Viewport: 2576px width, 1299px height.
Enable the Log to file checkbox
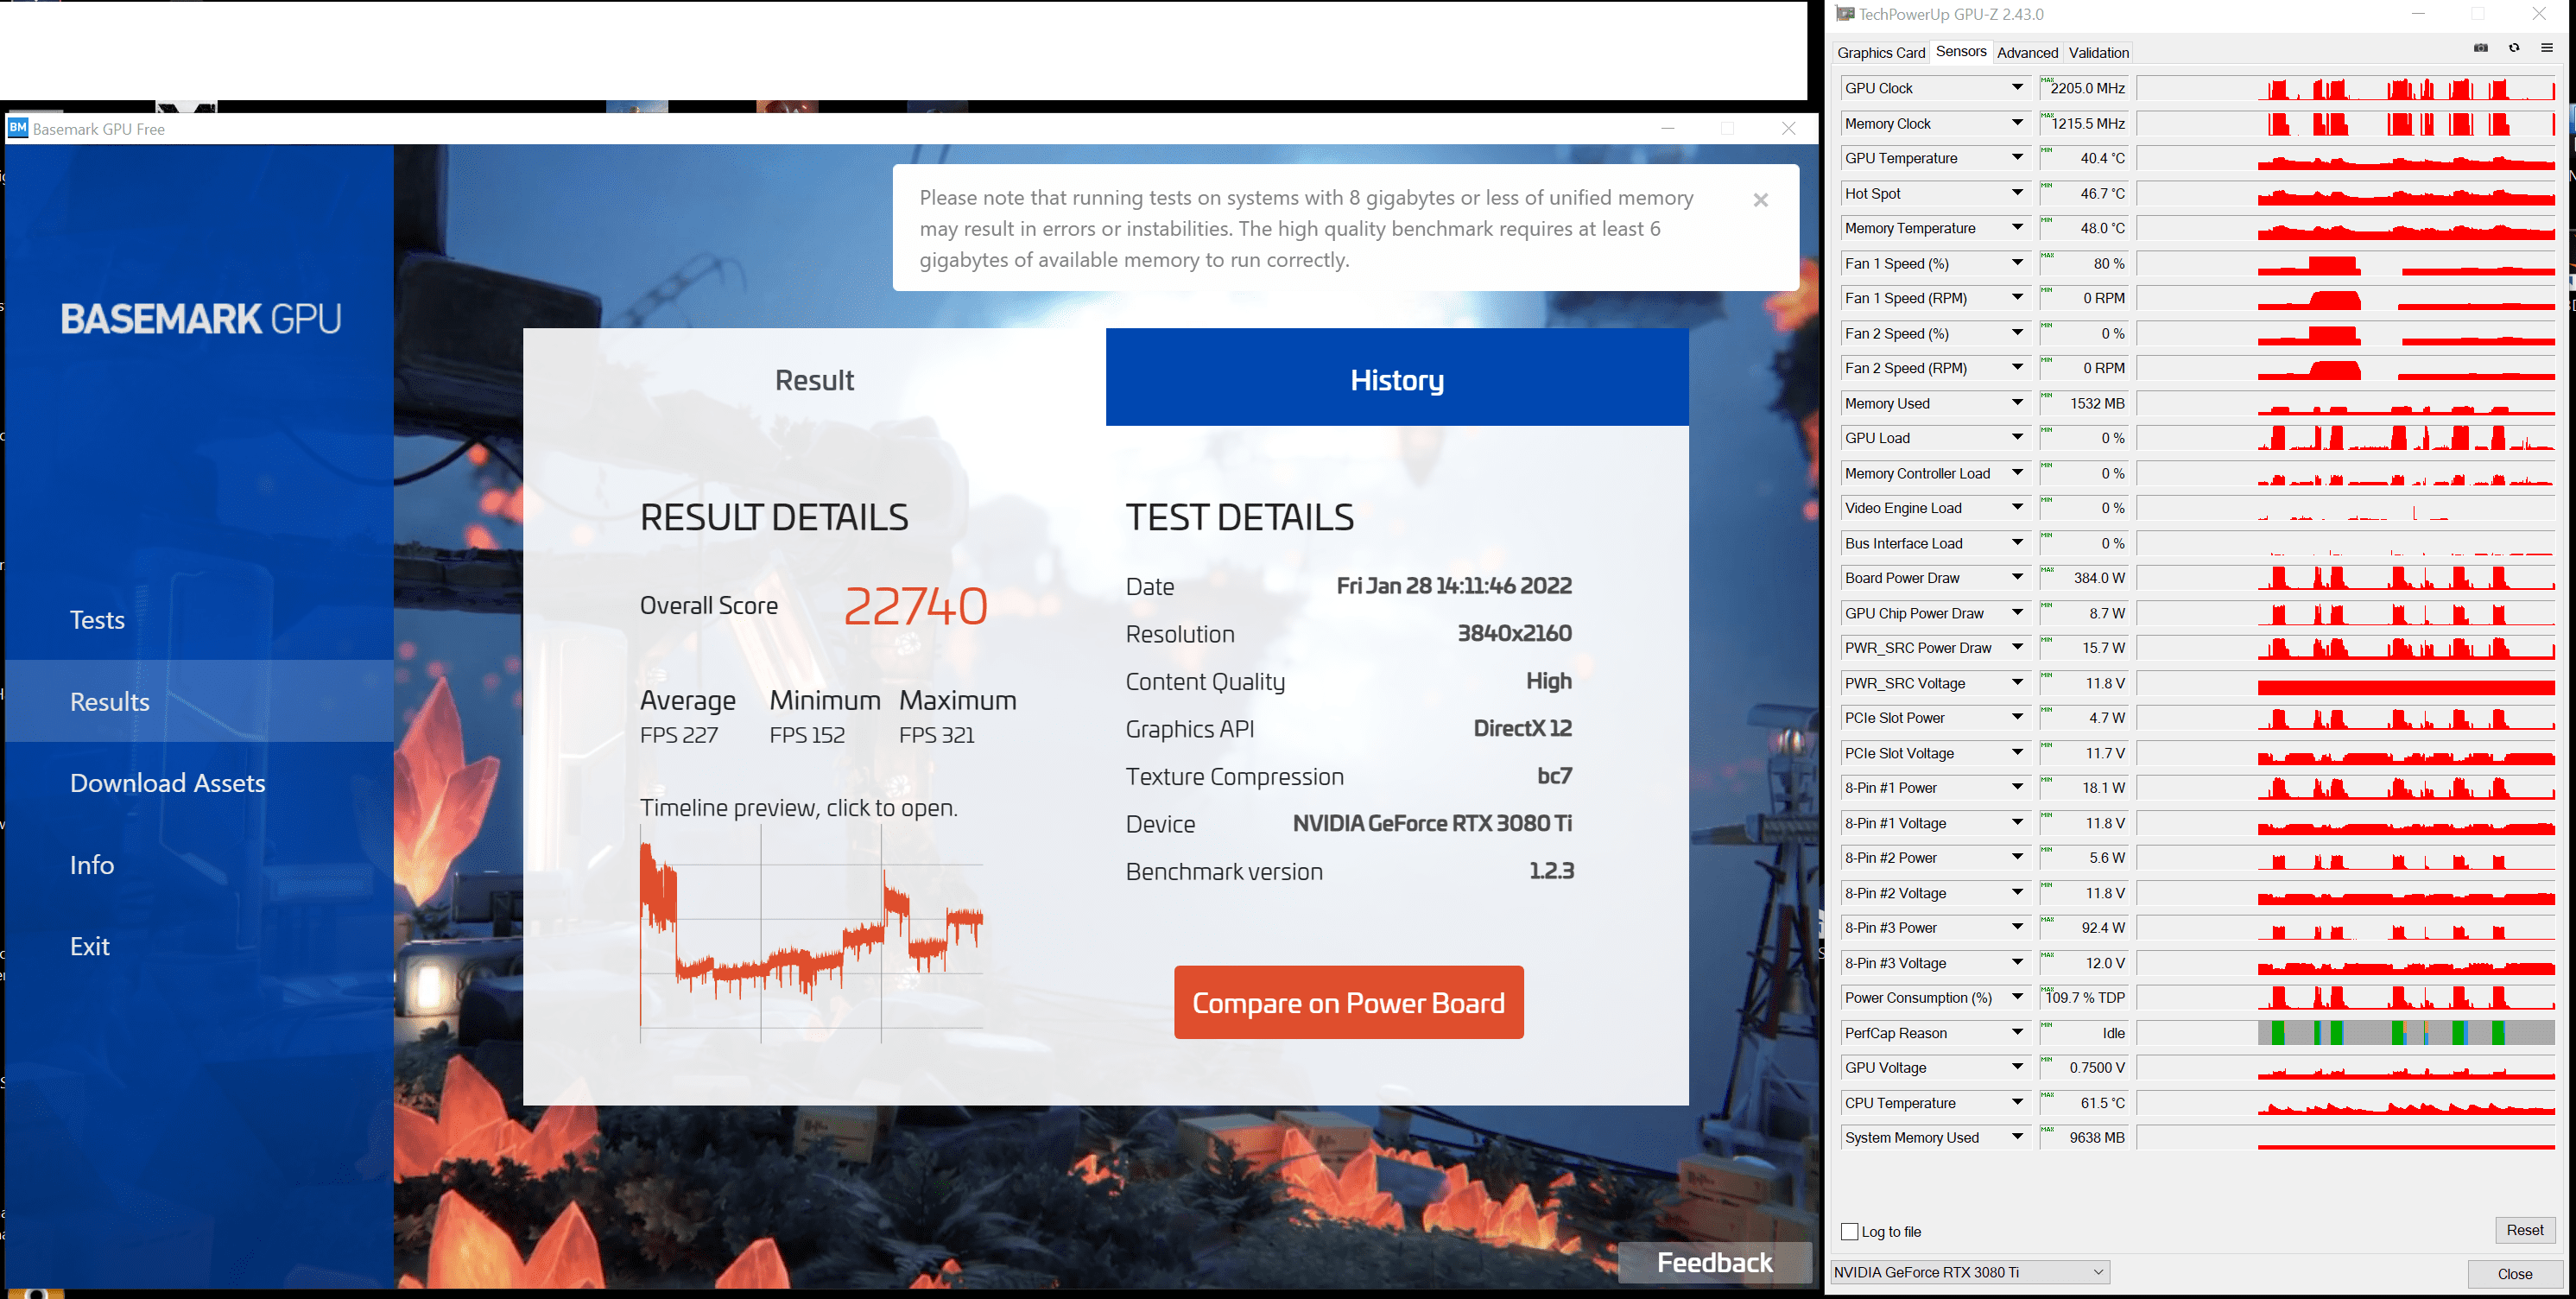coord(1849,1231)
